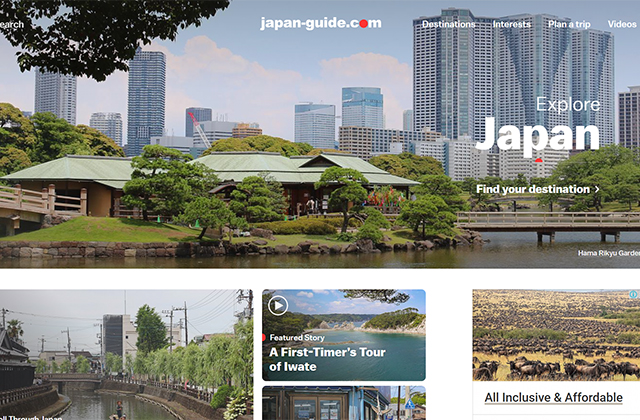
Task: Open the willow-lined canal photo card
Action: [125, 350]
